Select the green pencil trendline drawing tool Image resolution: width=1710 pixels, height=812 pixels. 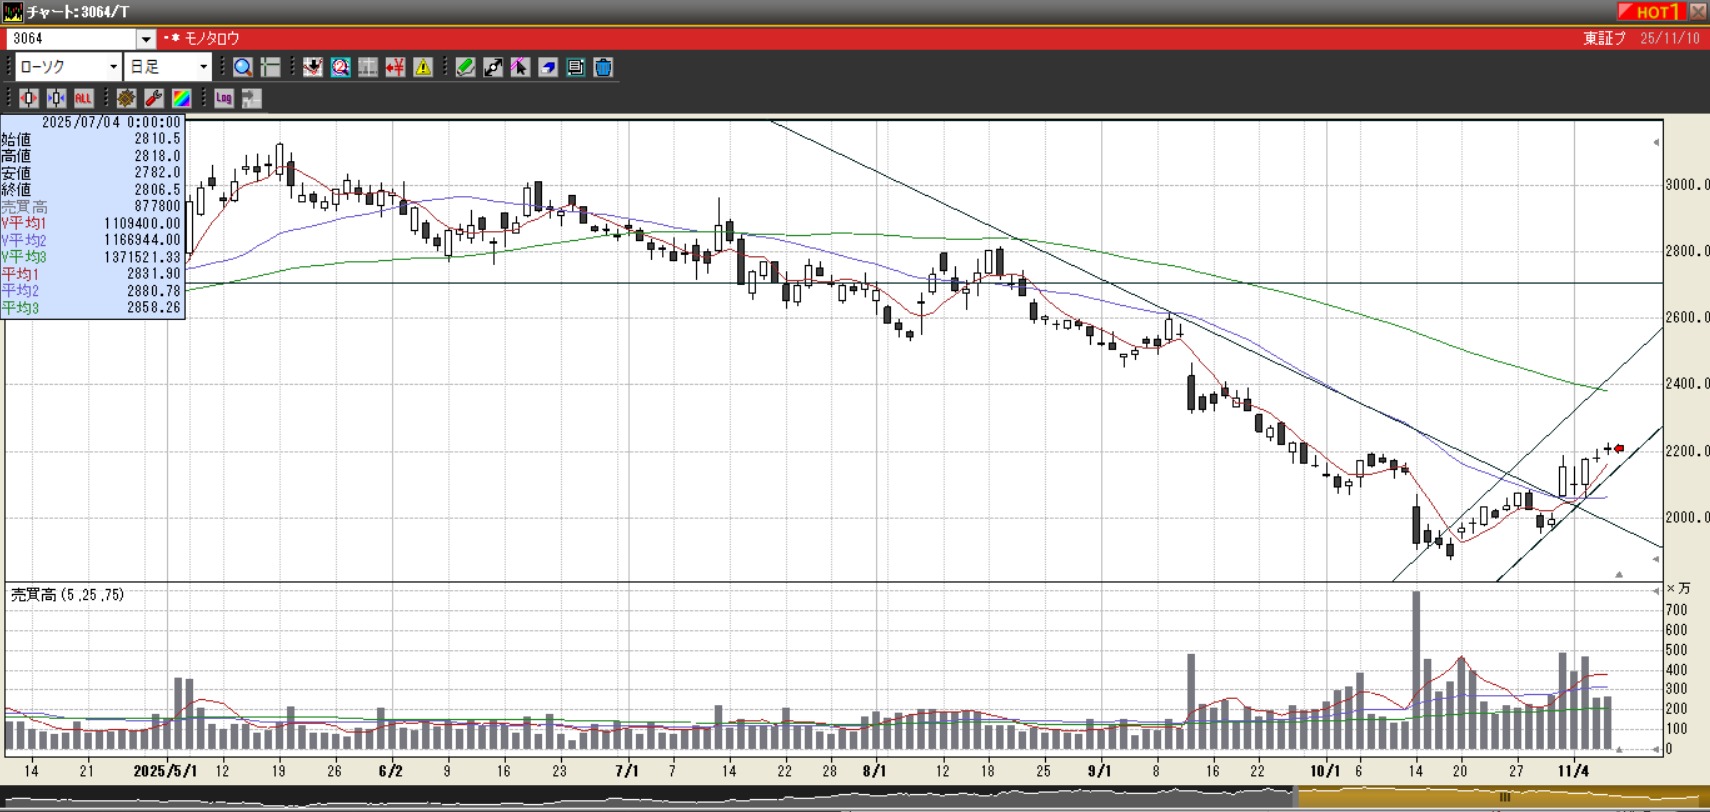[x=465, y=67]
